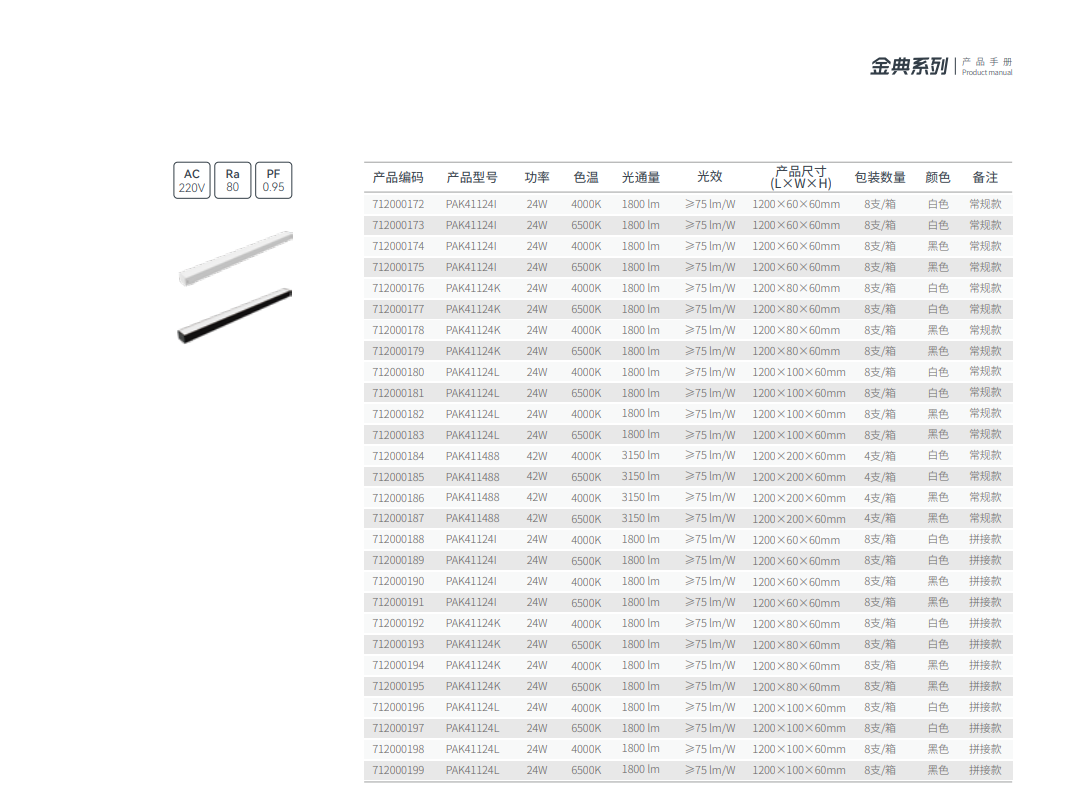The height and width of the screenshot is (802, 1091).
Task: Select product code 712000172 in first row
Action: (398, 204)
